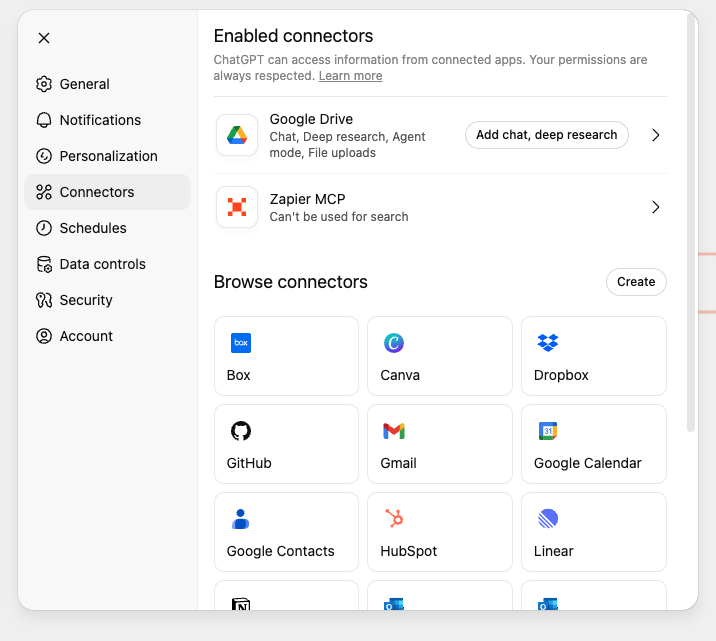This screenshot has width=716, height=641.
Task: Click the Notion logo icon
Action: click(x=241, y=604)
